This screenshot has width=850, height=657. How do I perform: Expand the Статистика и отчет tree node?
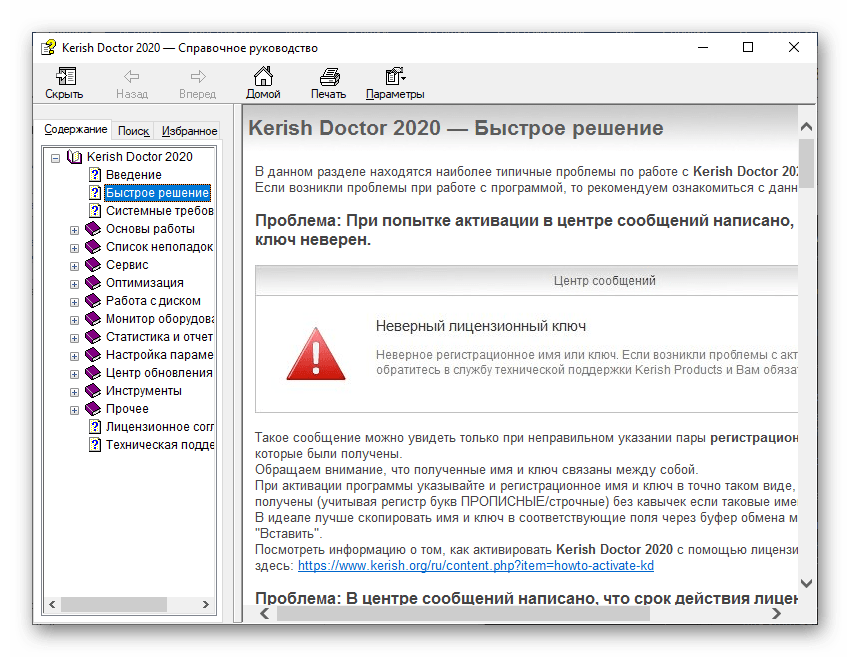point(74,338)
